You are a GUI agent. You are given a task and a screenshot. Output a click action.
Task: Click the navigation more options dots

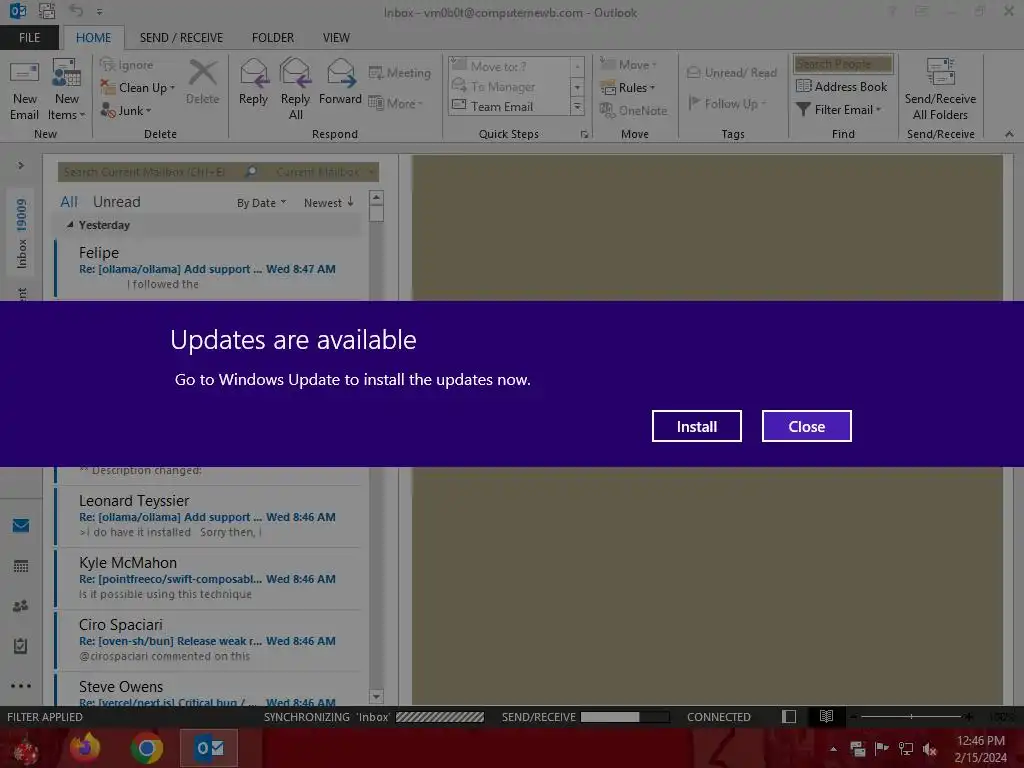pyautogui.click(x=21, y=686)
